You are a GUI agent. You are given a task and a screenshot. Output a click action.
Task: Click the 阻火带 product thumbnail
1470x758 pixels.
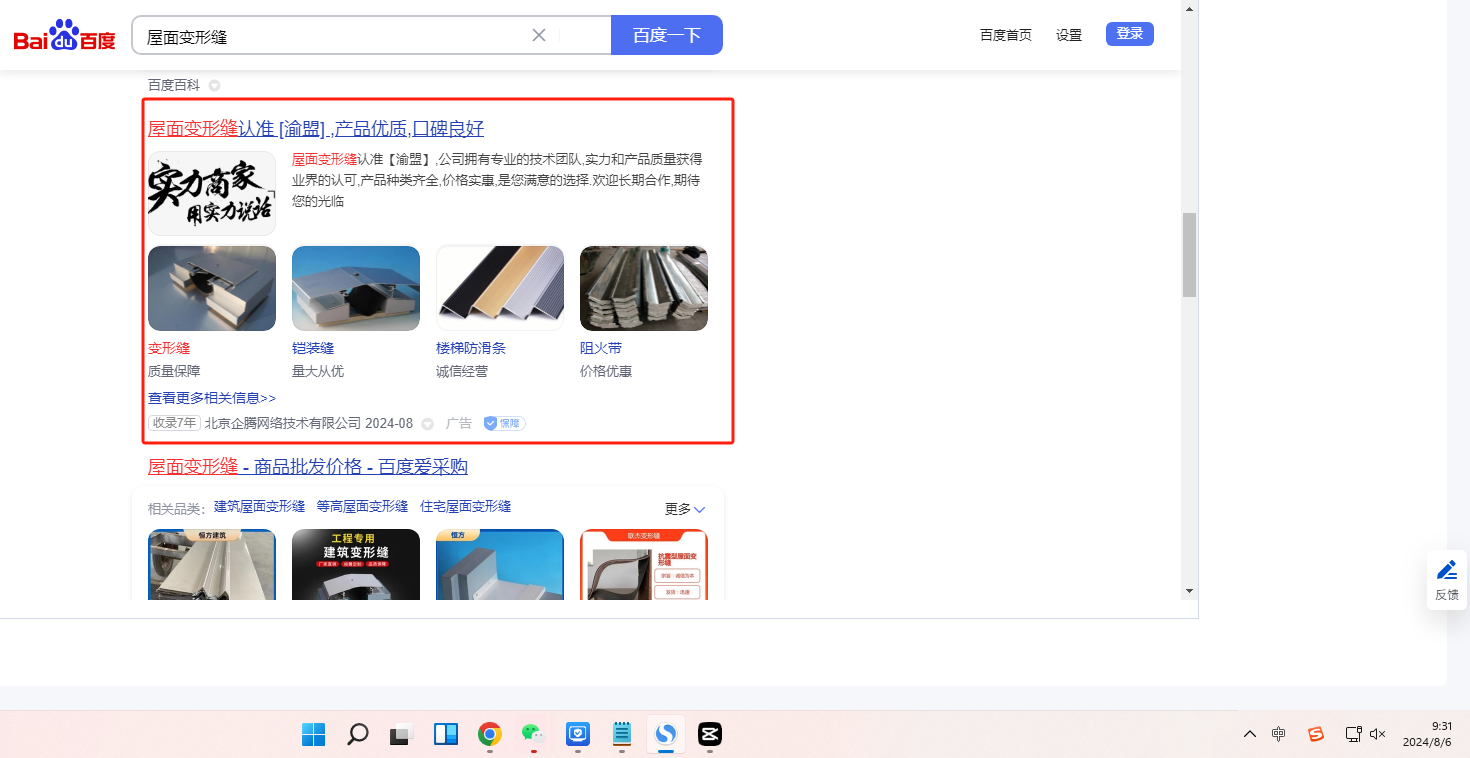coord(644,288)
